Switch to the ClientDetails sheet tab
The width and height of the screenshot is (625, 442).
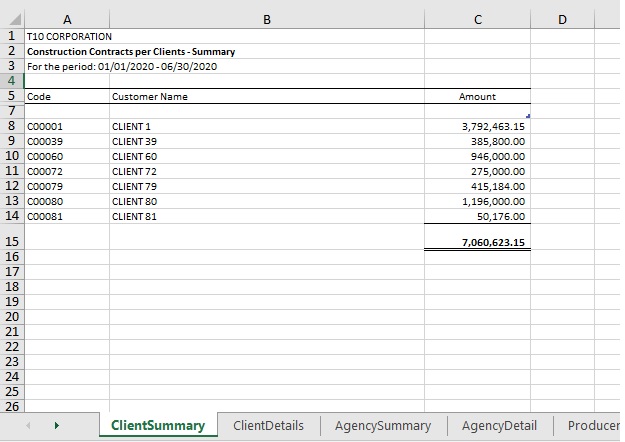tap(268, 426)
